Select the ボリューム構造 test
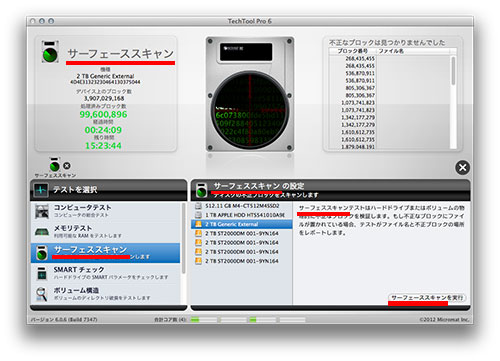This screenshot has width=500, height=361. click(106, 294)
